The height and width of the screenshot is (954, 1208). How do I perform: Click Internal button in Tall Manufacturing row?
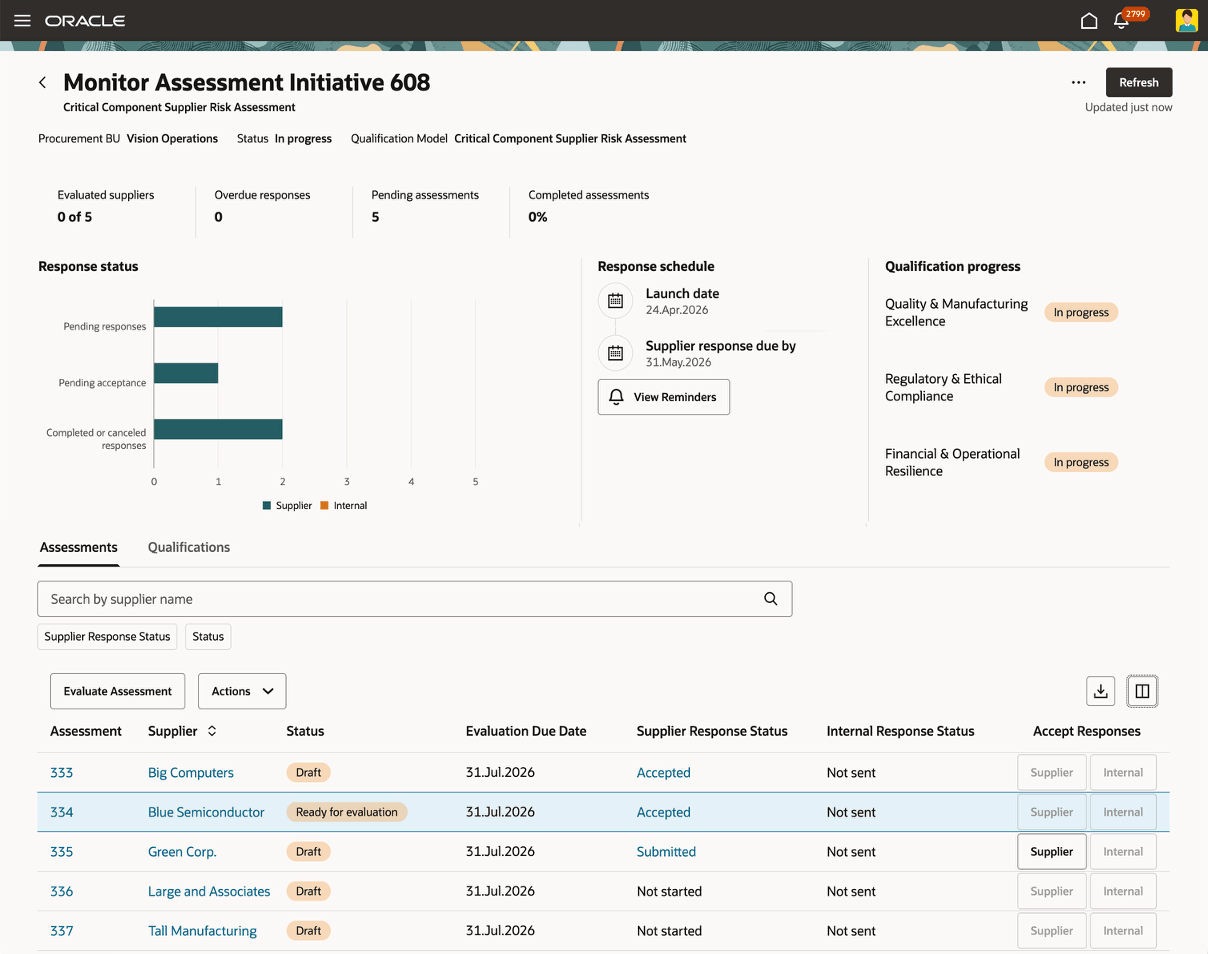pos(1123,931)
